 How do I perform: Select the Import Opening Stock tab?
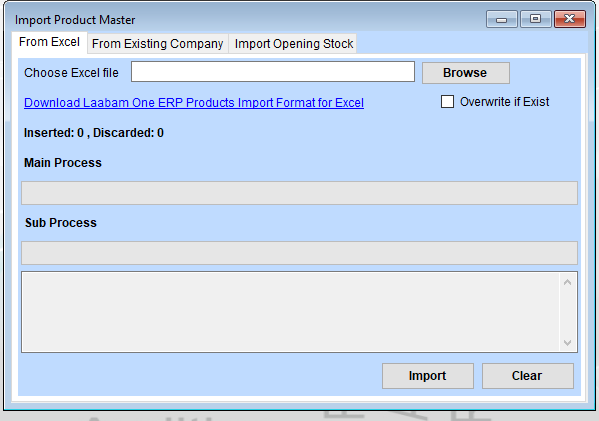293,44
